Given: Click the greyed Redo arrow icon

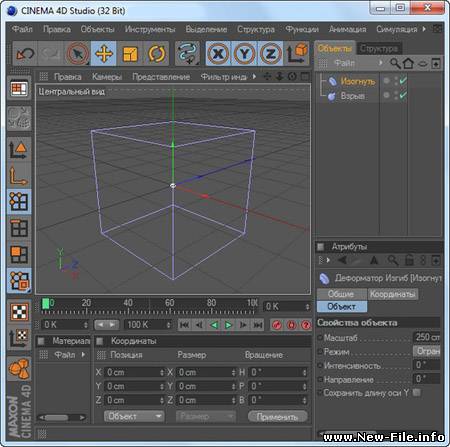Looking at the screenshot, I should (50, 54).
